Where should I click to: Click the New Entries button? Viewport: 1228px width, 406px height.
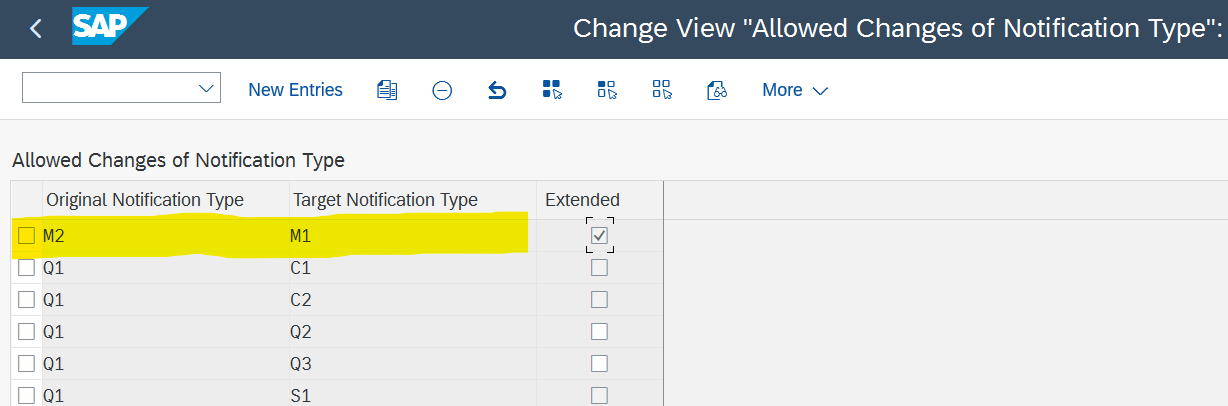point(295,90)
